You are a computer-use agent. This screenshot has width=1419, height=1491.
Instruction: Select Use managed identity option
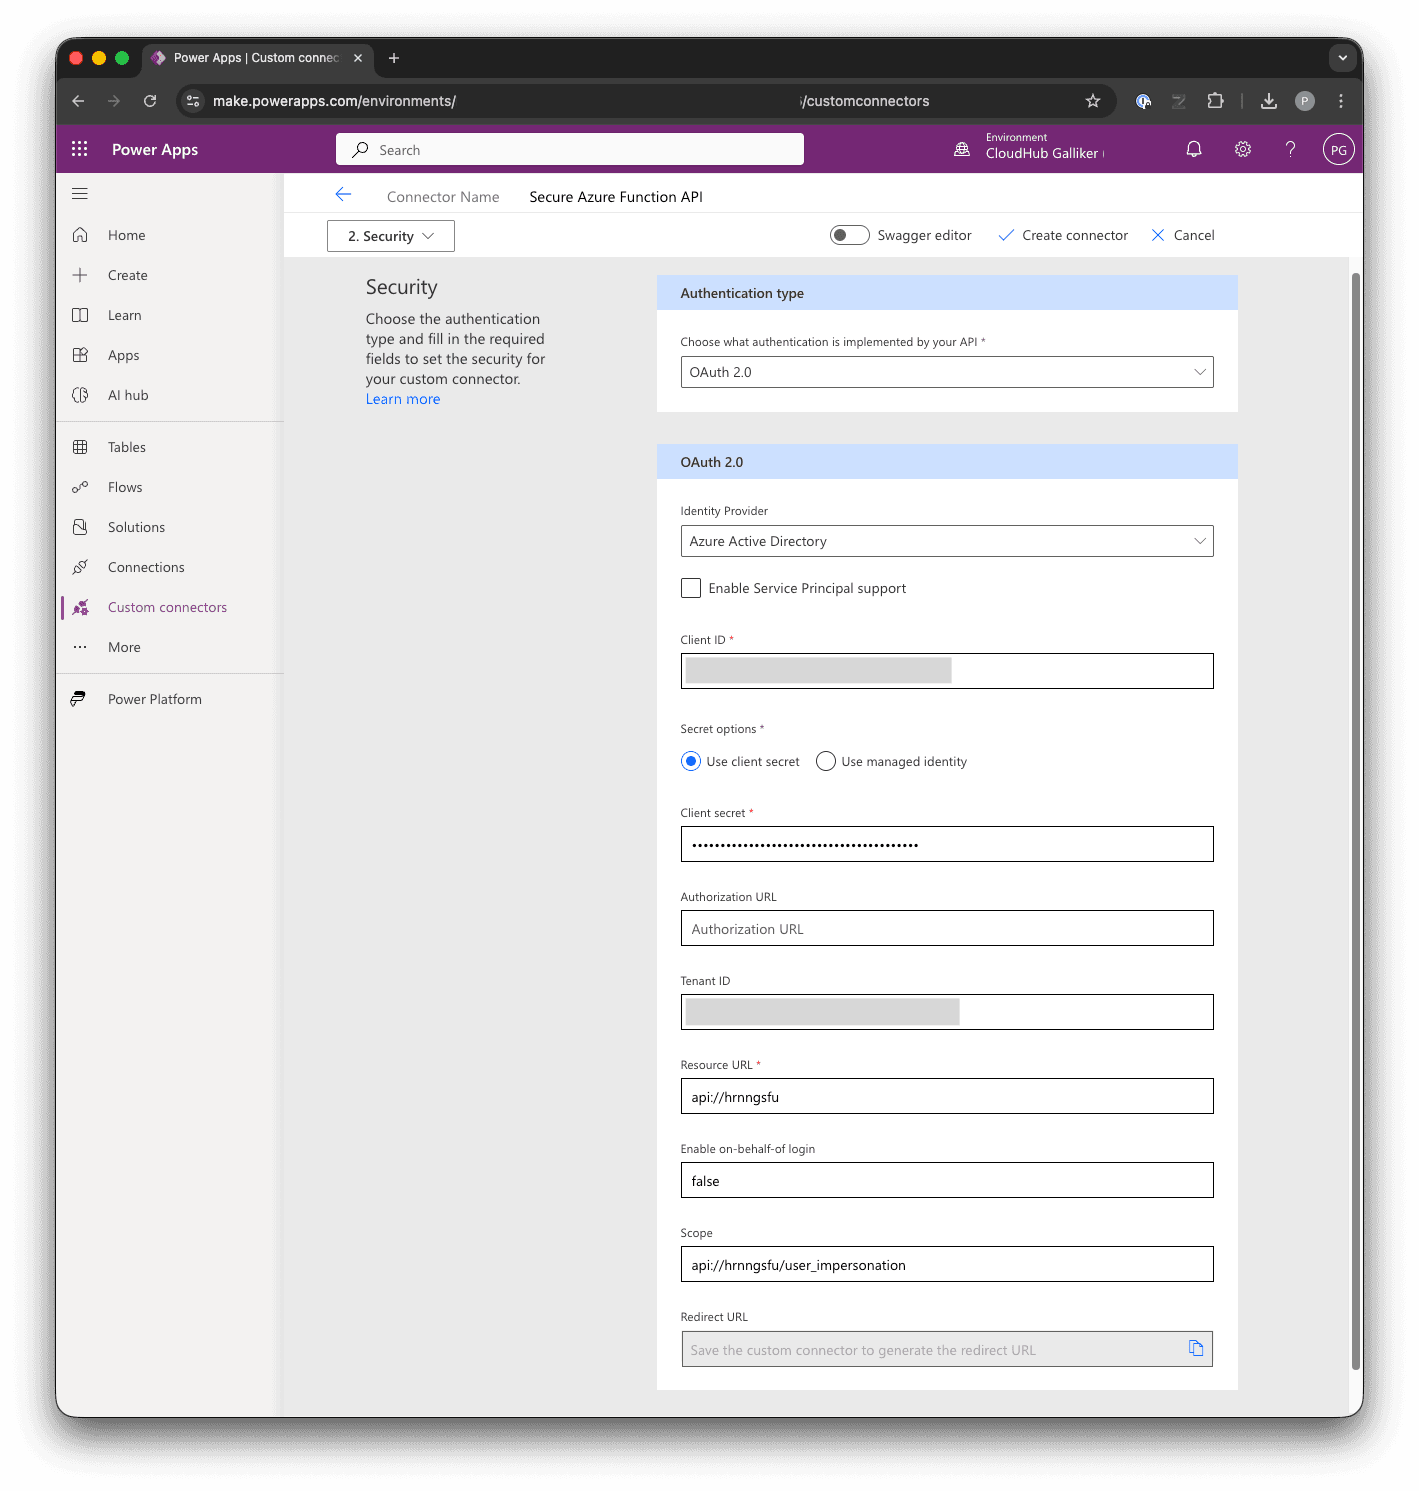[x=825, y=761]
